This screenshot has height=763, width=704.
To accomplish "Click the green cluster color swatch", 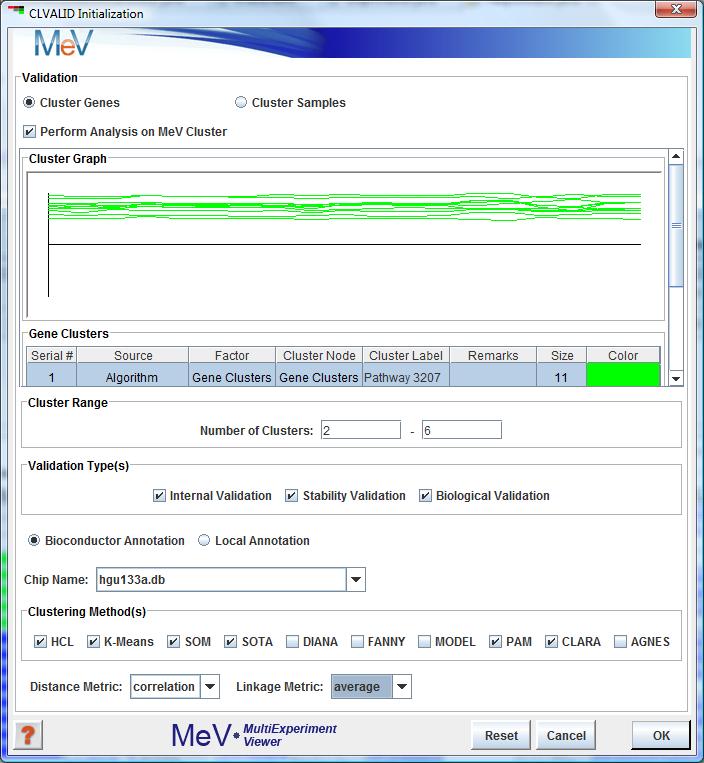I will coord(623,377).
